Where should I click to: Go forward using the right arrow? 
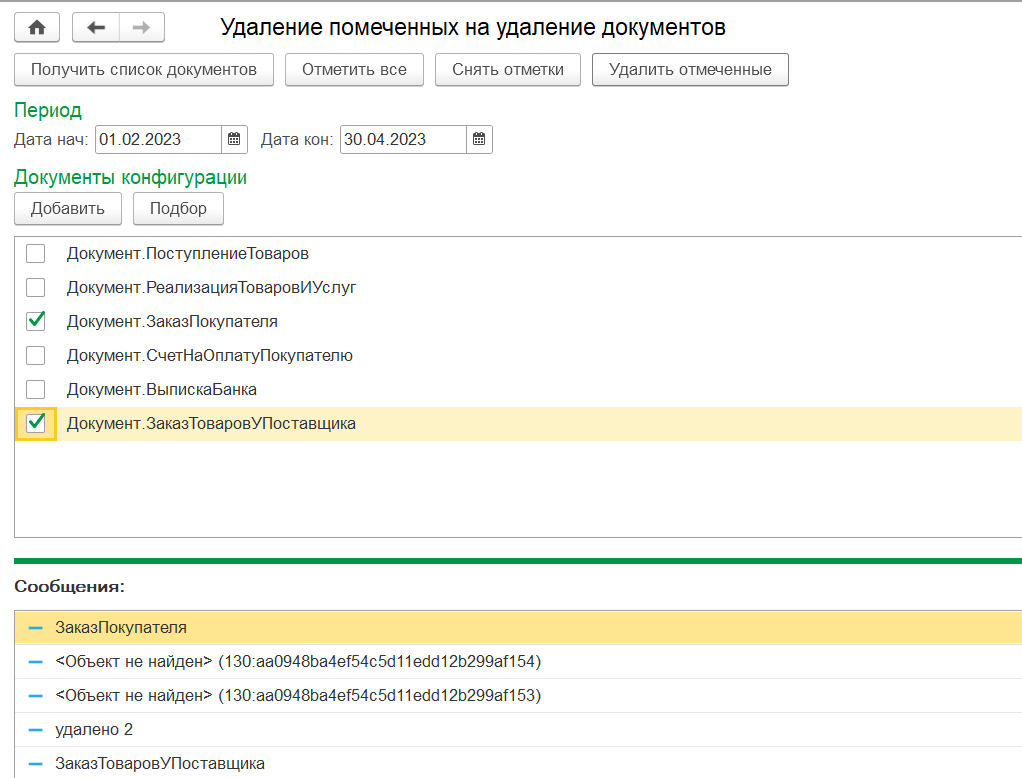(141, 28)
